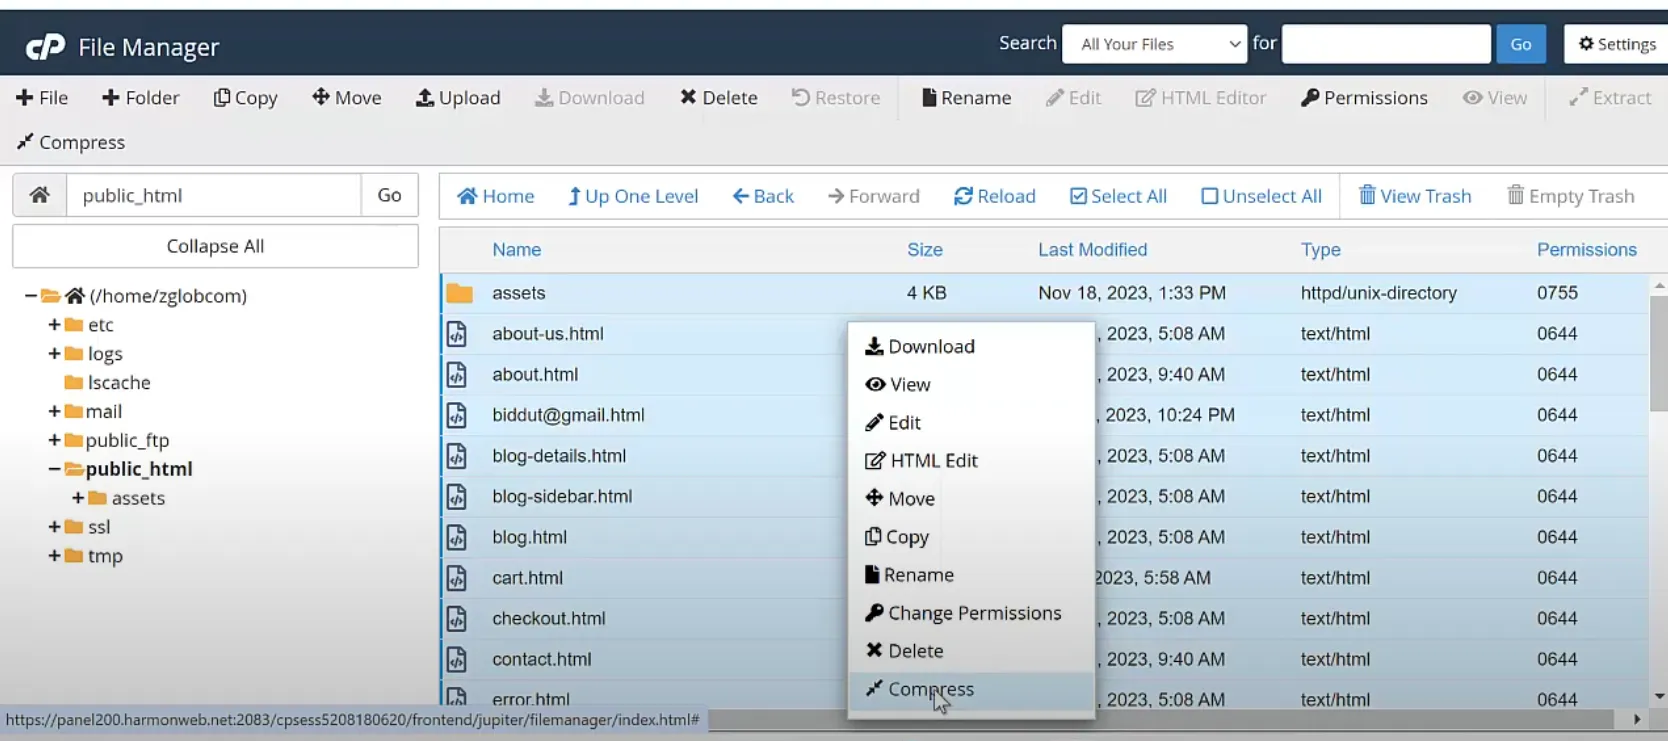Select Change Permissions in context menu
The width and height of the screenshot is (1668, 741).
(x=973, y=613)
